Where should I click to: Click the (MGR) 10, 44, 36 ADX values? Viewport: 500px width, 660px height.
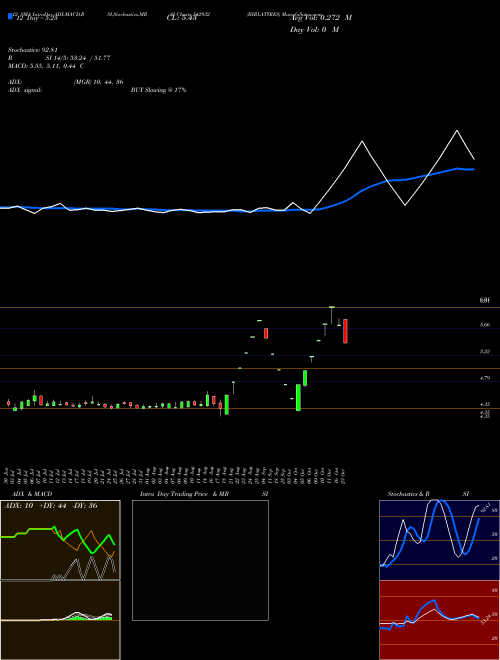(x=98, y=82)
